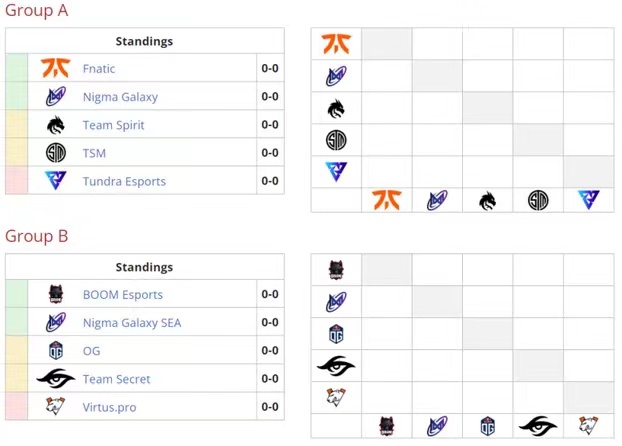The height and width of the screenshot is (446, 622).
Task: Click the Group B heading
Action: click(36, 236)
